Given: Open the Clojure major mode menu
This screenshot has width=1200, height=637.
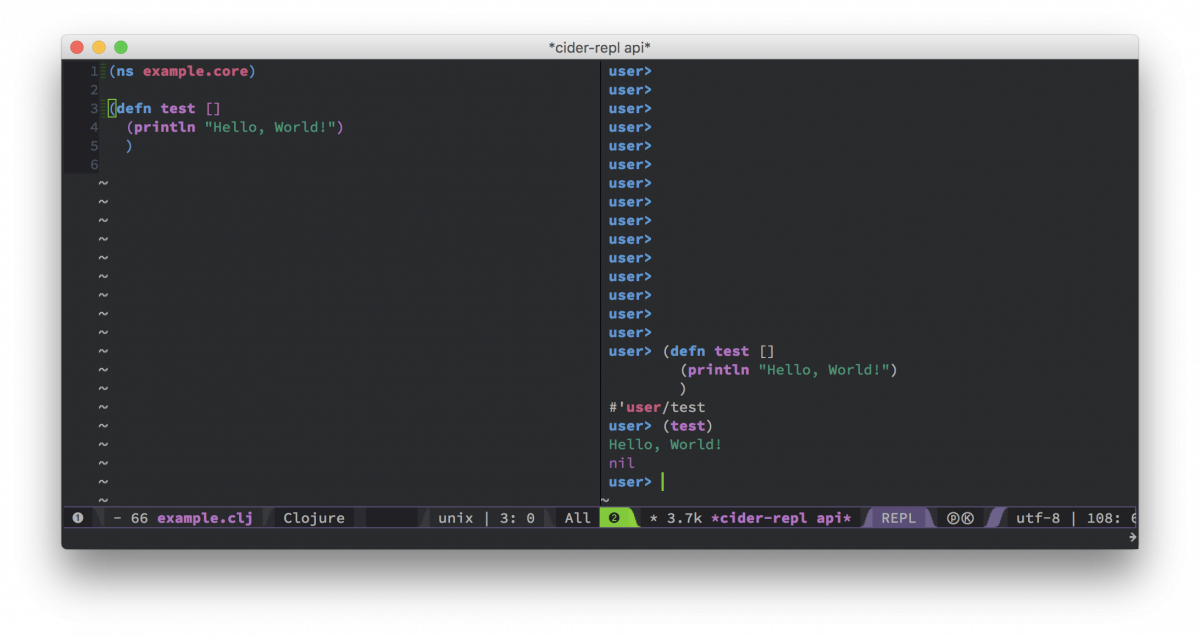Looking at the screenshot, I should 314,517.
